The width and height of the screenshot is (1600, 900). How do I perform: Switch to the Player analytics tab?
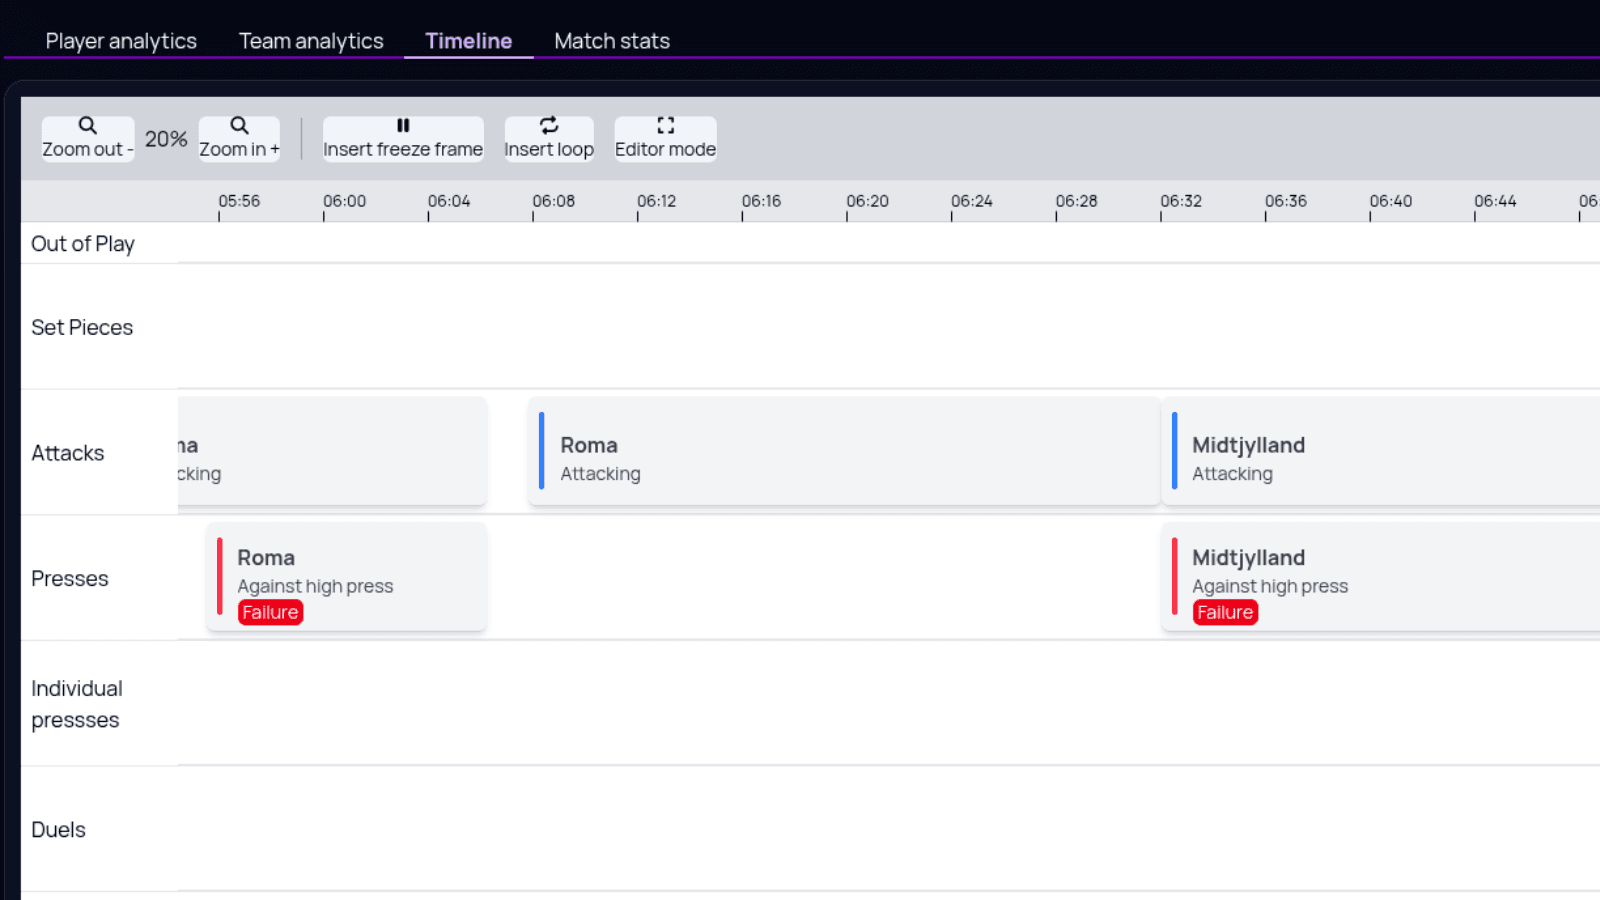point(120,41)
